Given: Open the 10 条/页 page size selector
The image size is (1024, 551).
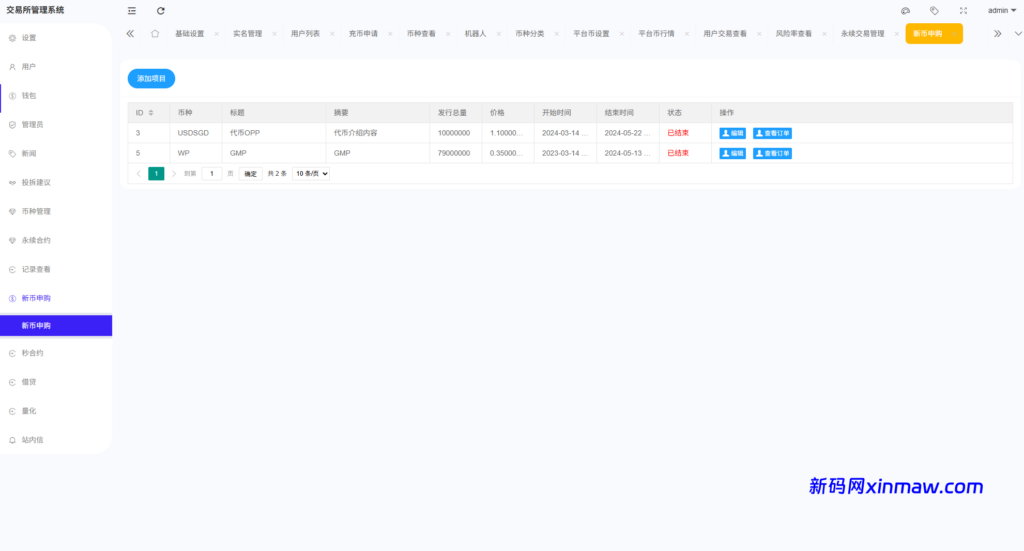Looking at the screenshot, I should click(311, 173).
